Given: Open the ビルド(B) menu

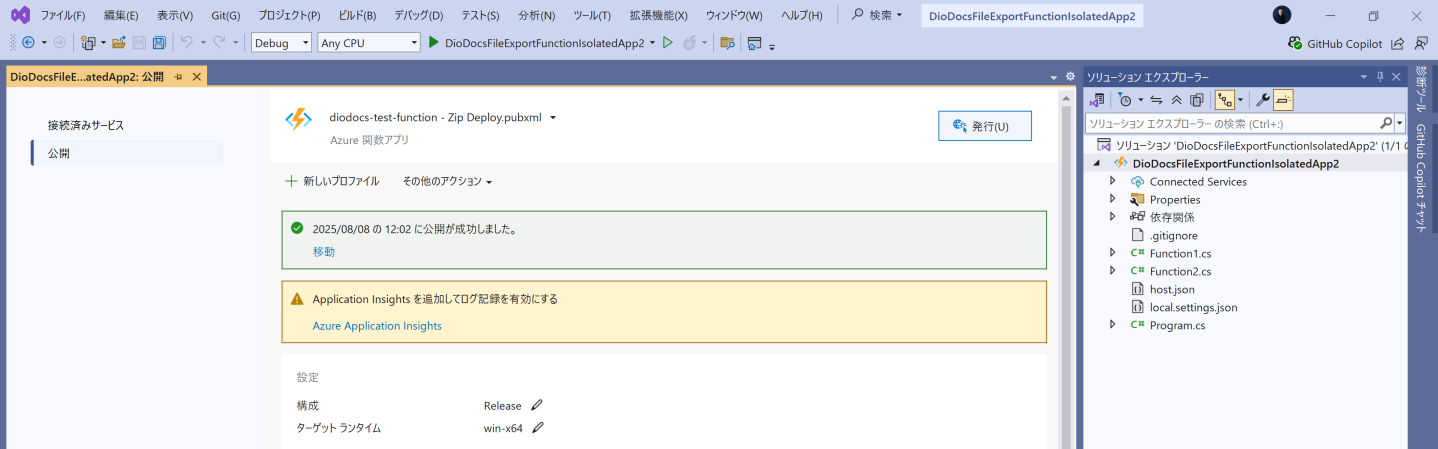Looking at the screenshot, I should [357, 15].
